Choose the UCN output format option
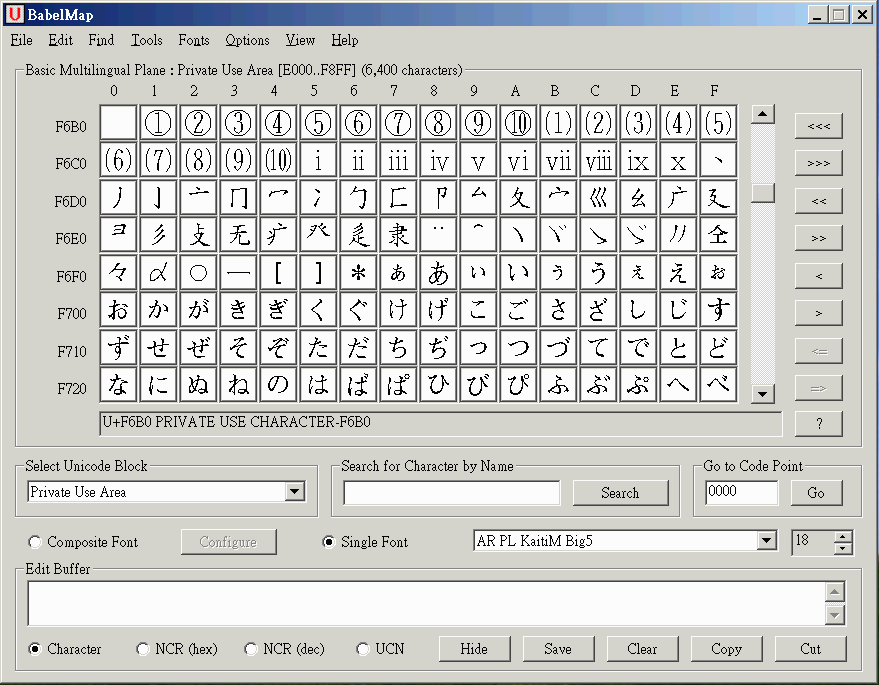 coord(364,649)
